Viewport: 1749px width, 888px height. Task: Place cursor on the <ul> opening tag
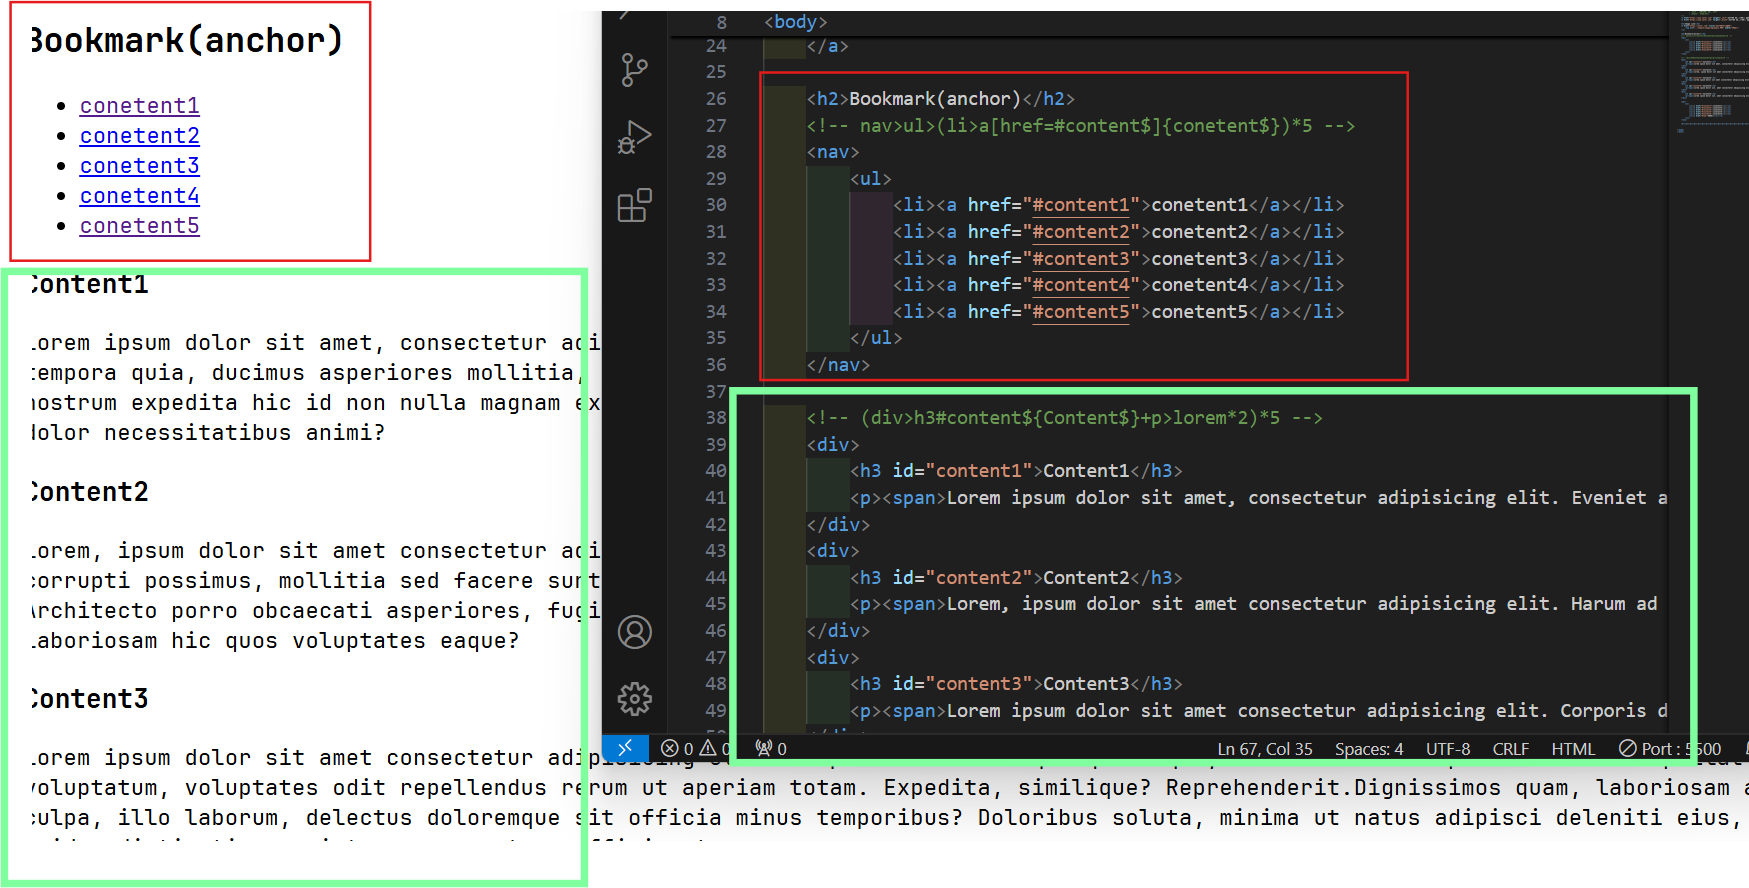870,179
